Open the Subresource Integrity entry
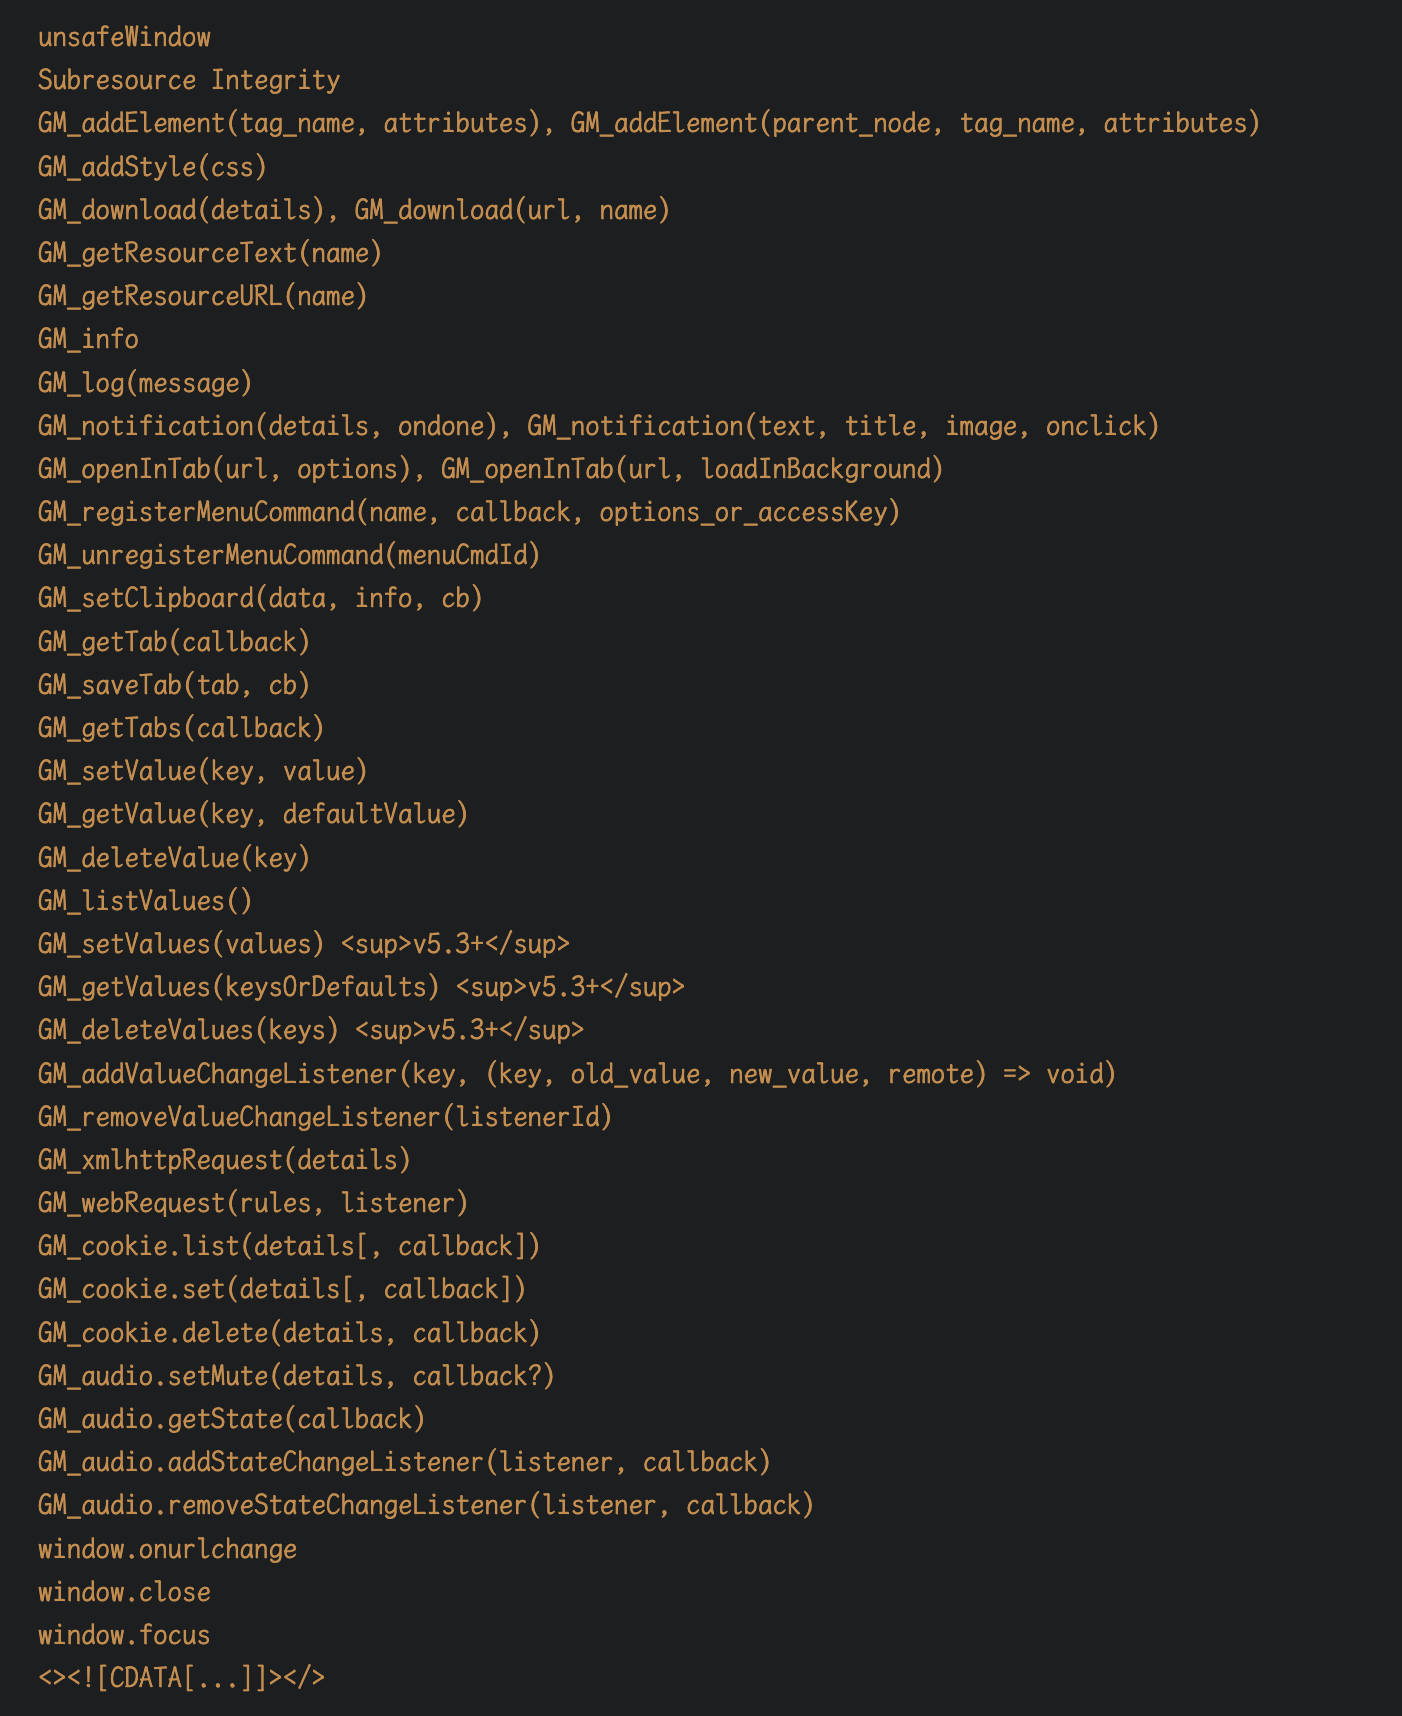 (x=189, y=81)
